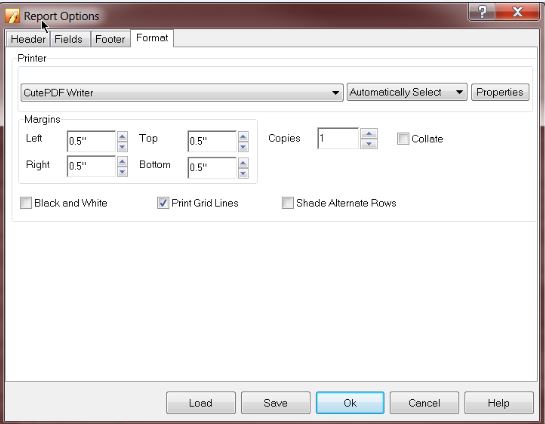Click the Save button

(275, 403)
